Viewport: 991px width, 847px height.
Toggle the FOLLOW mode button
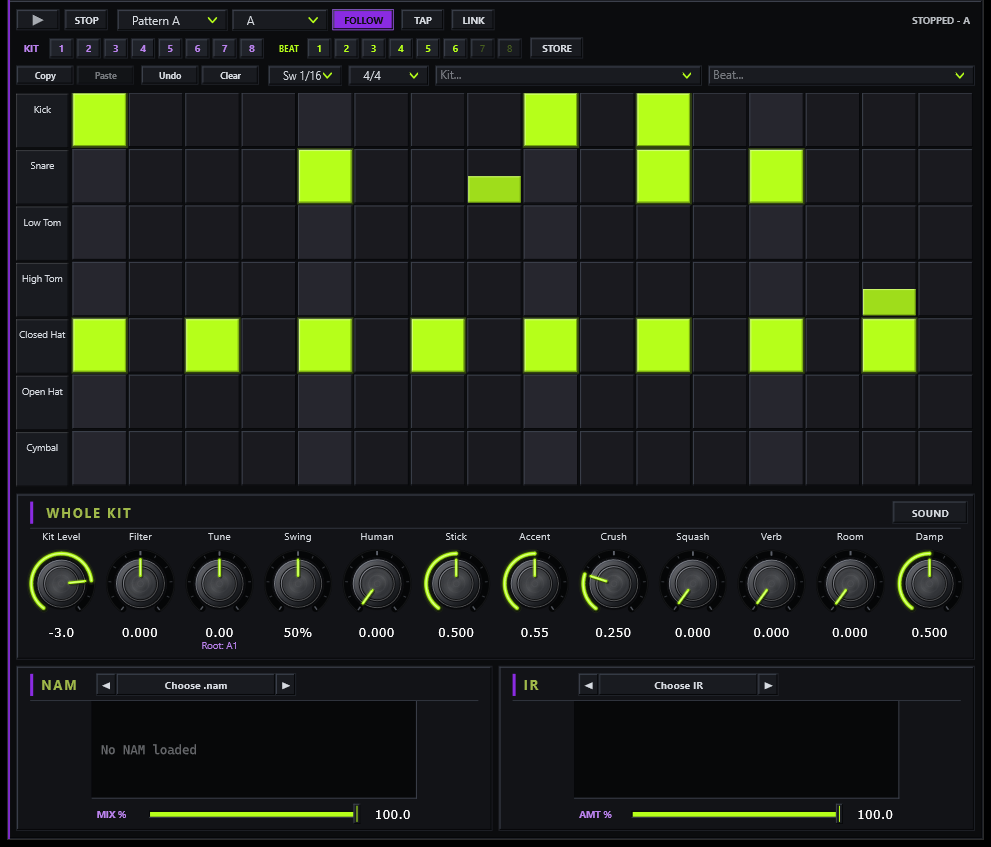[x=363, y=20]
